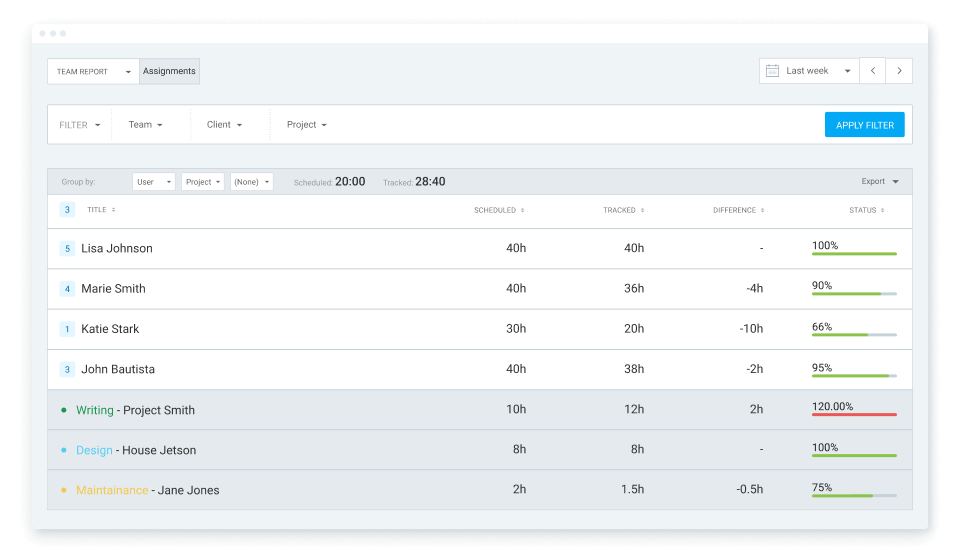This screenshot has height=554, width=960.
Task: Click the number badge beside Lisa Johnson
Action: (x=67, y=249)
